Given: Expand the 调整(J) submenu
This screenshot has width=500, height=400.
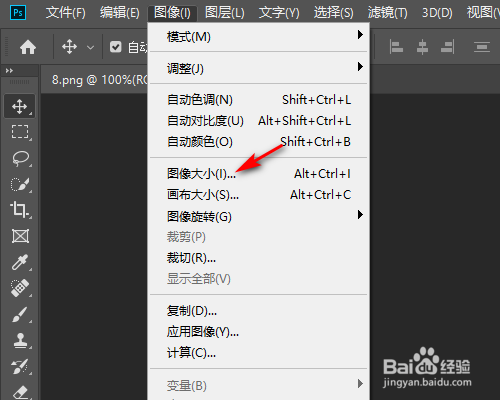Looking at the screenshot, I should 258,68.
